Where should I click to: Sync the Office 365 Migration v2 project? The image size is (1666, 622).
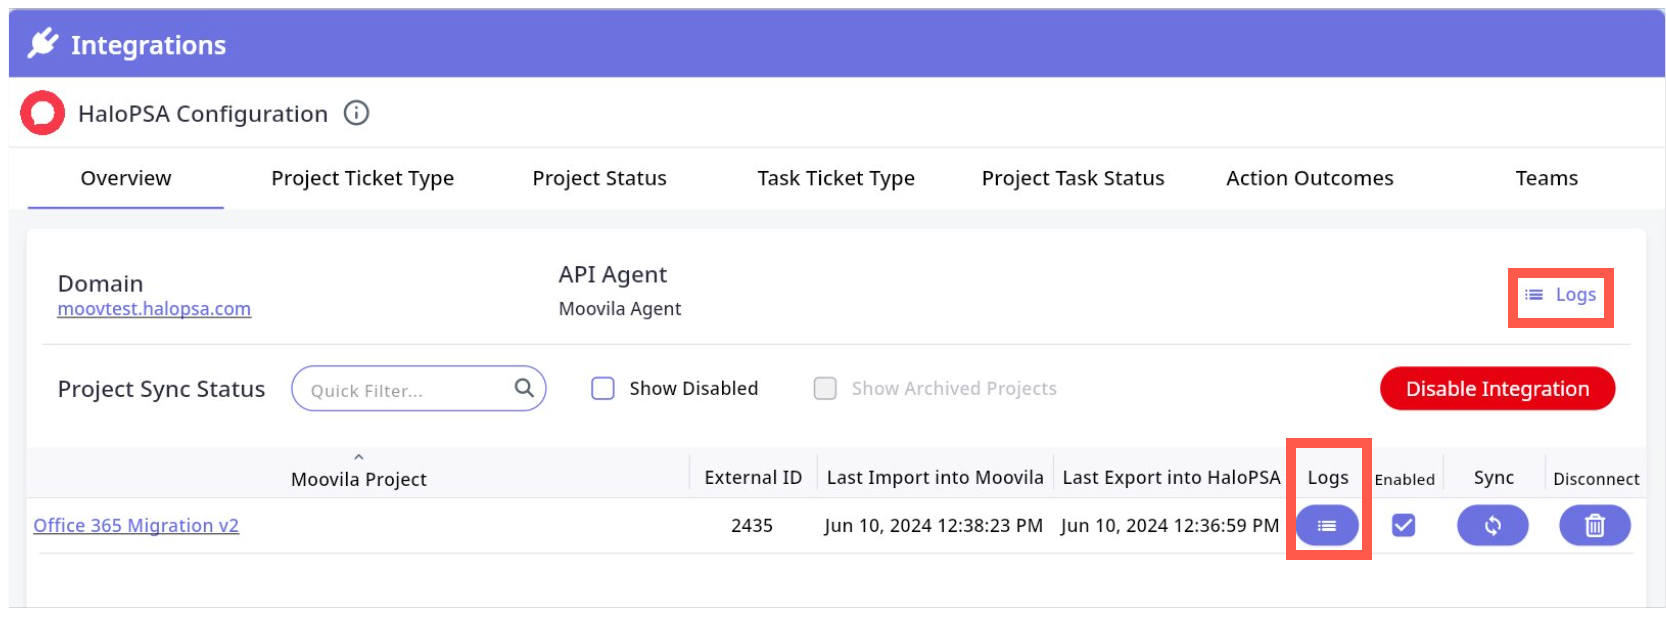coord(1492,526)
